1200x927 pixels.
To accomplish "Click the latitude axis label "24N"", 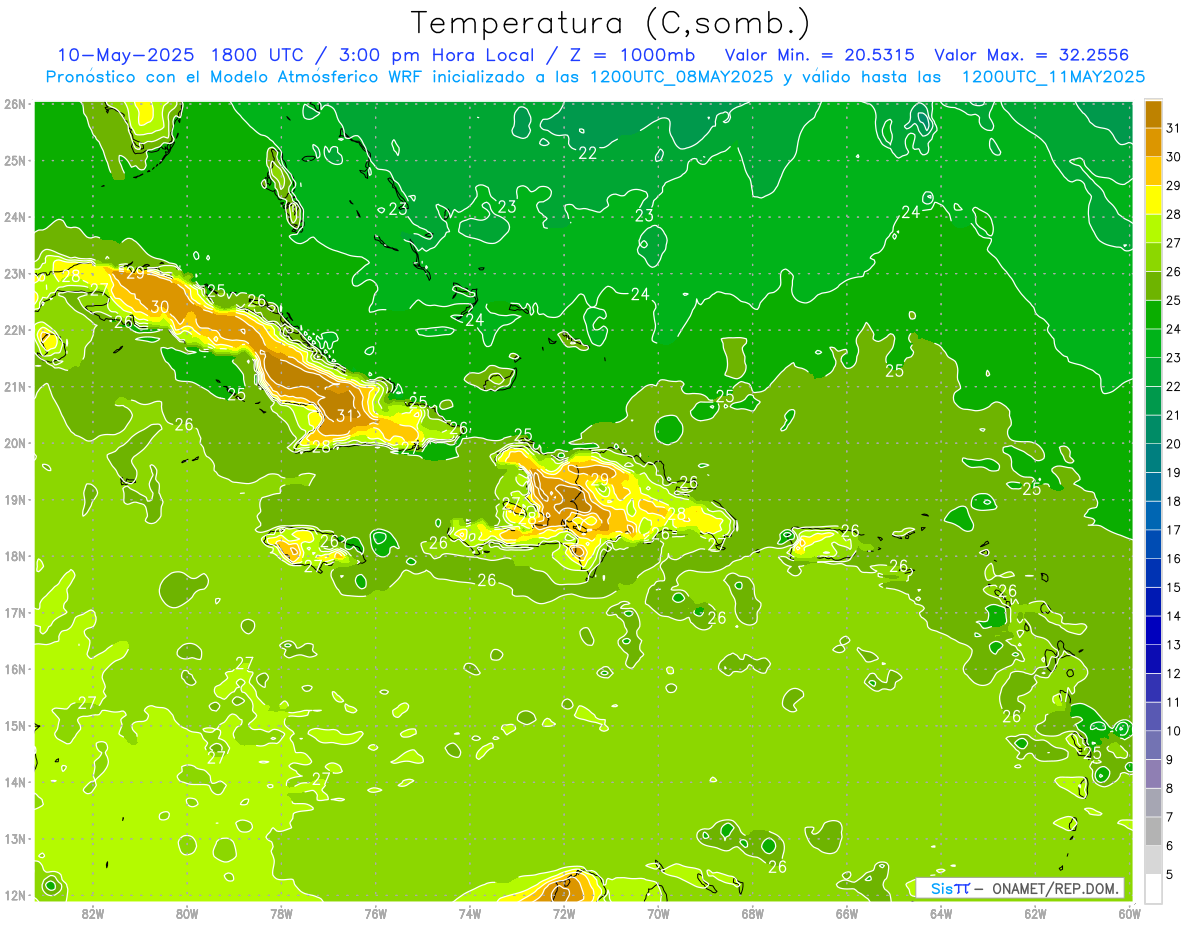I will pos(16,217).
